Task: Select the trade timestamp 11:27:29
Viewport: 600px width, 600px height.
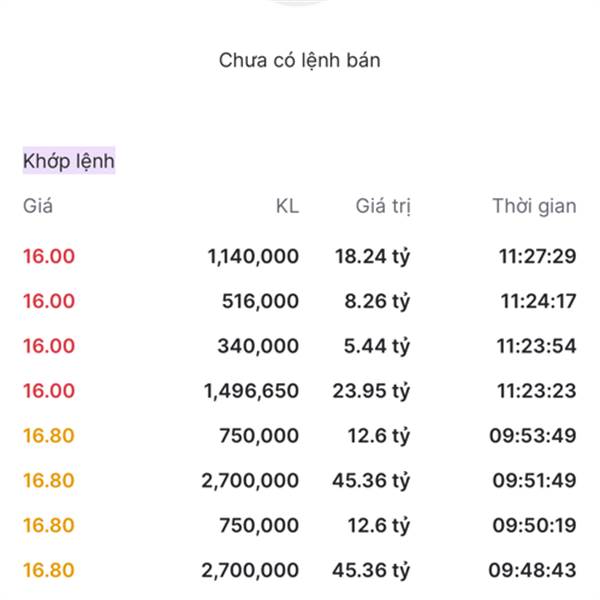Action: (x=537, y=256)
